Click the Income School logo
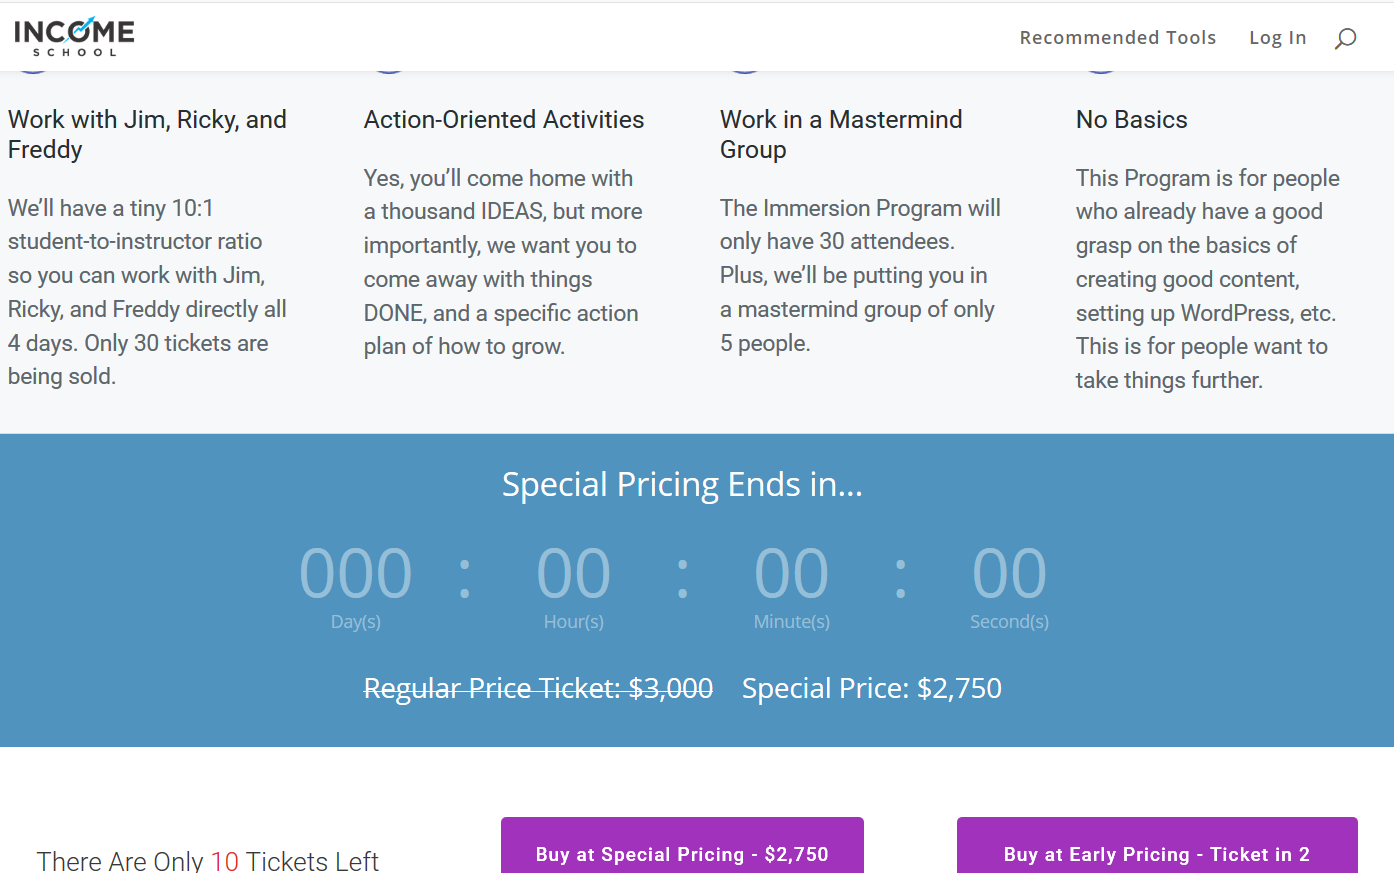The height and width of the screenshot is (873, 1394). tap(74, 37)
